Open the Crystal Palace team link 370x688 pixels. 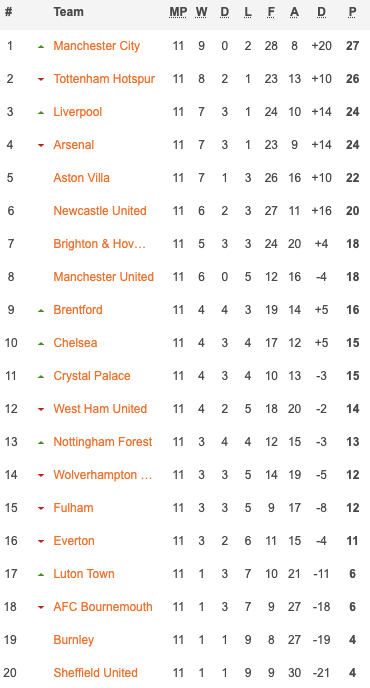[92, 376]
